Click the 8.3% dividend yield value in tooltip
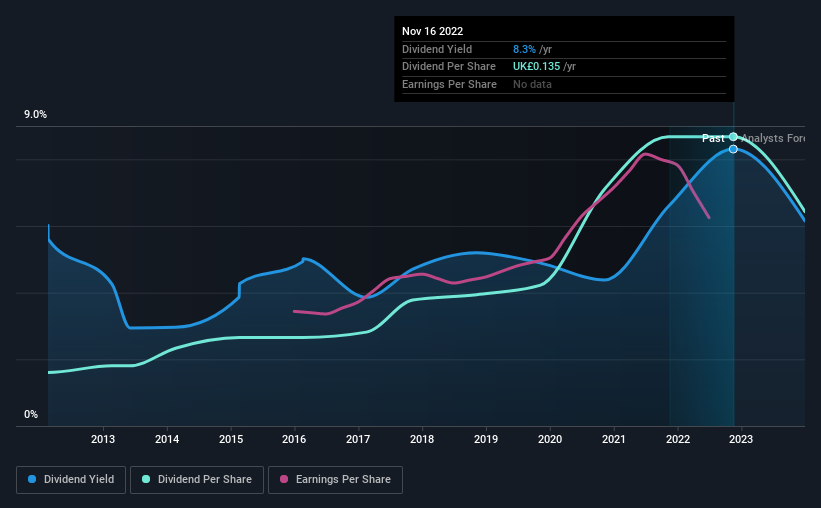The image size is (821, 508). 523,49
